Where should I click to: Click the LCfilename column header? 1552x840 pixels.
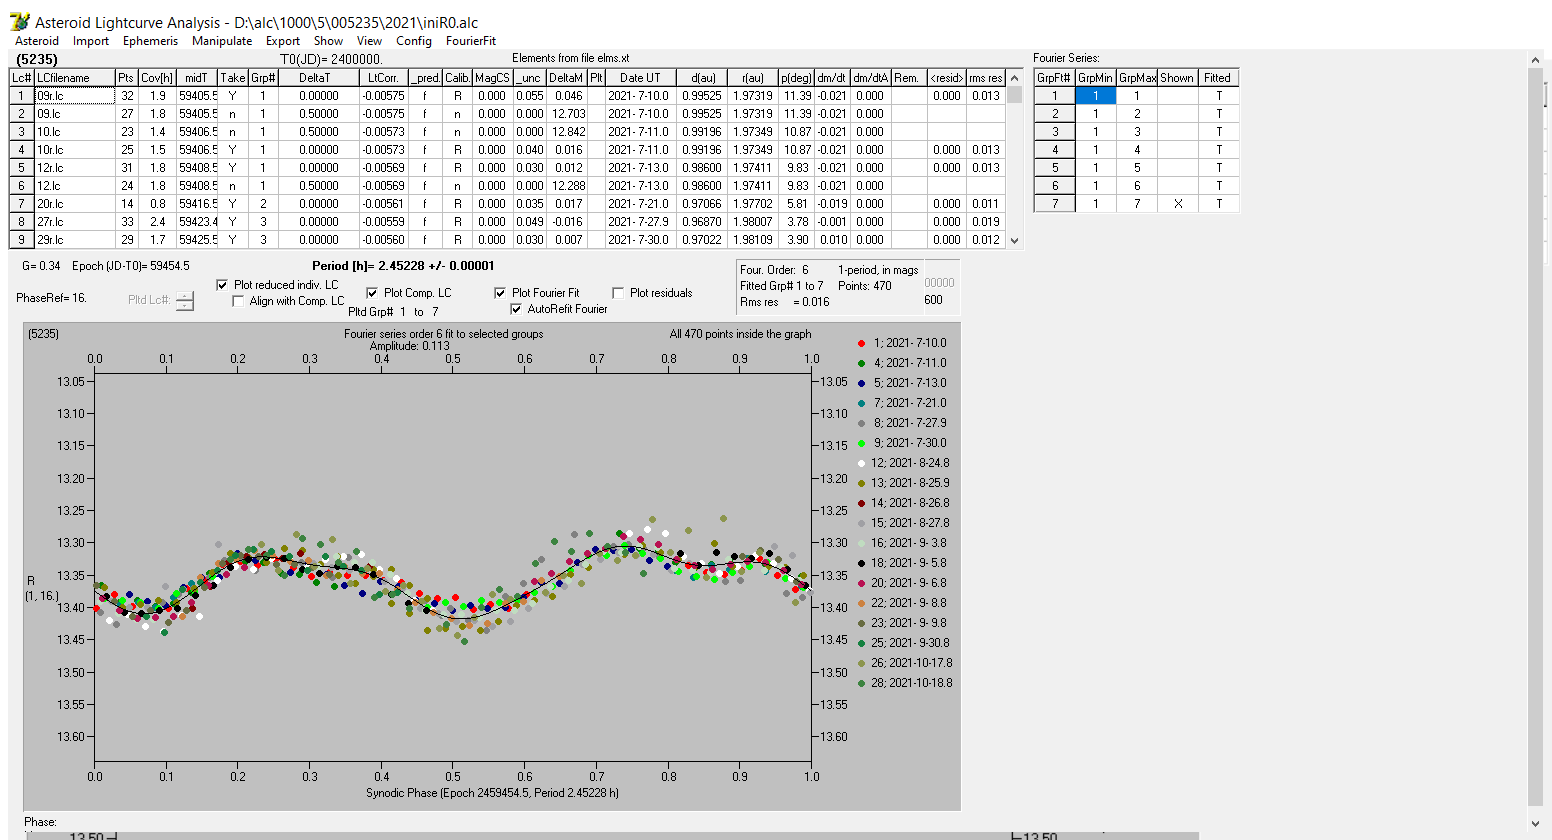pyautogui.click(x=74, y=78)
